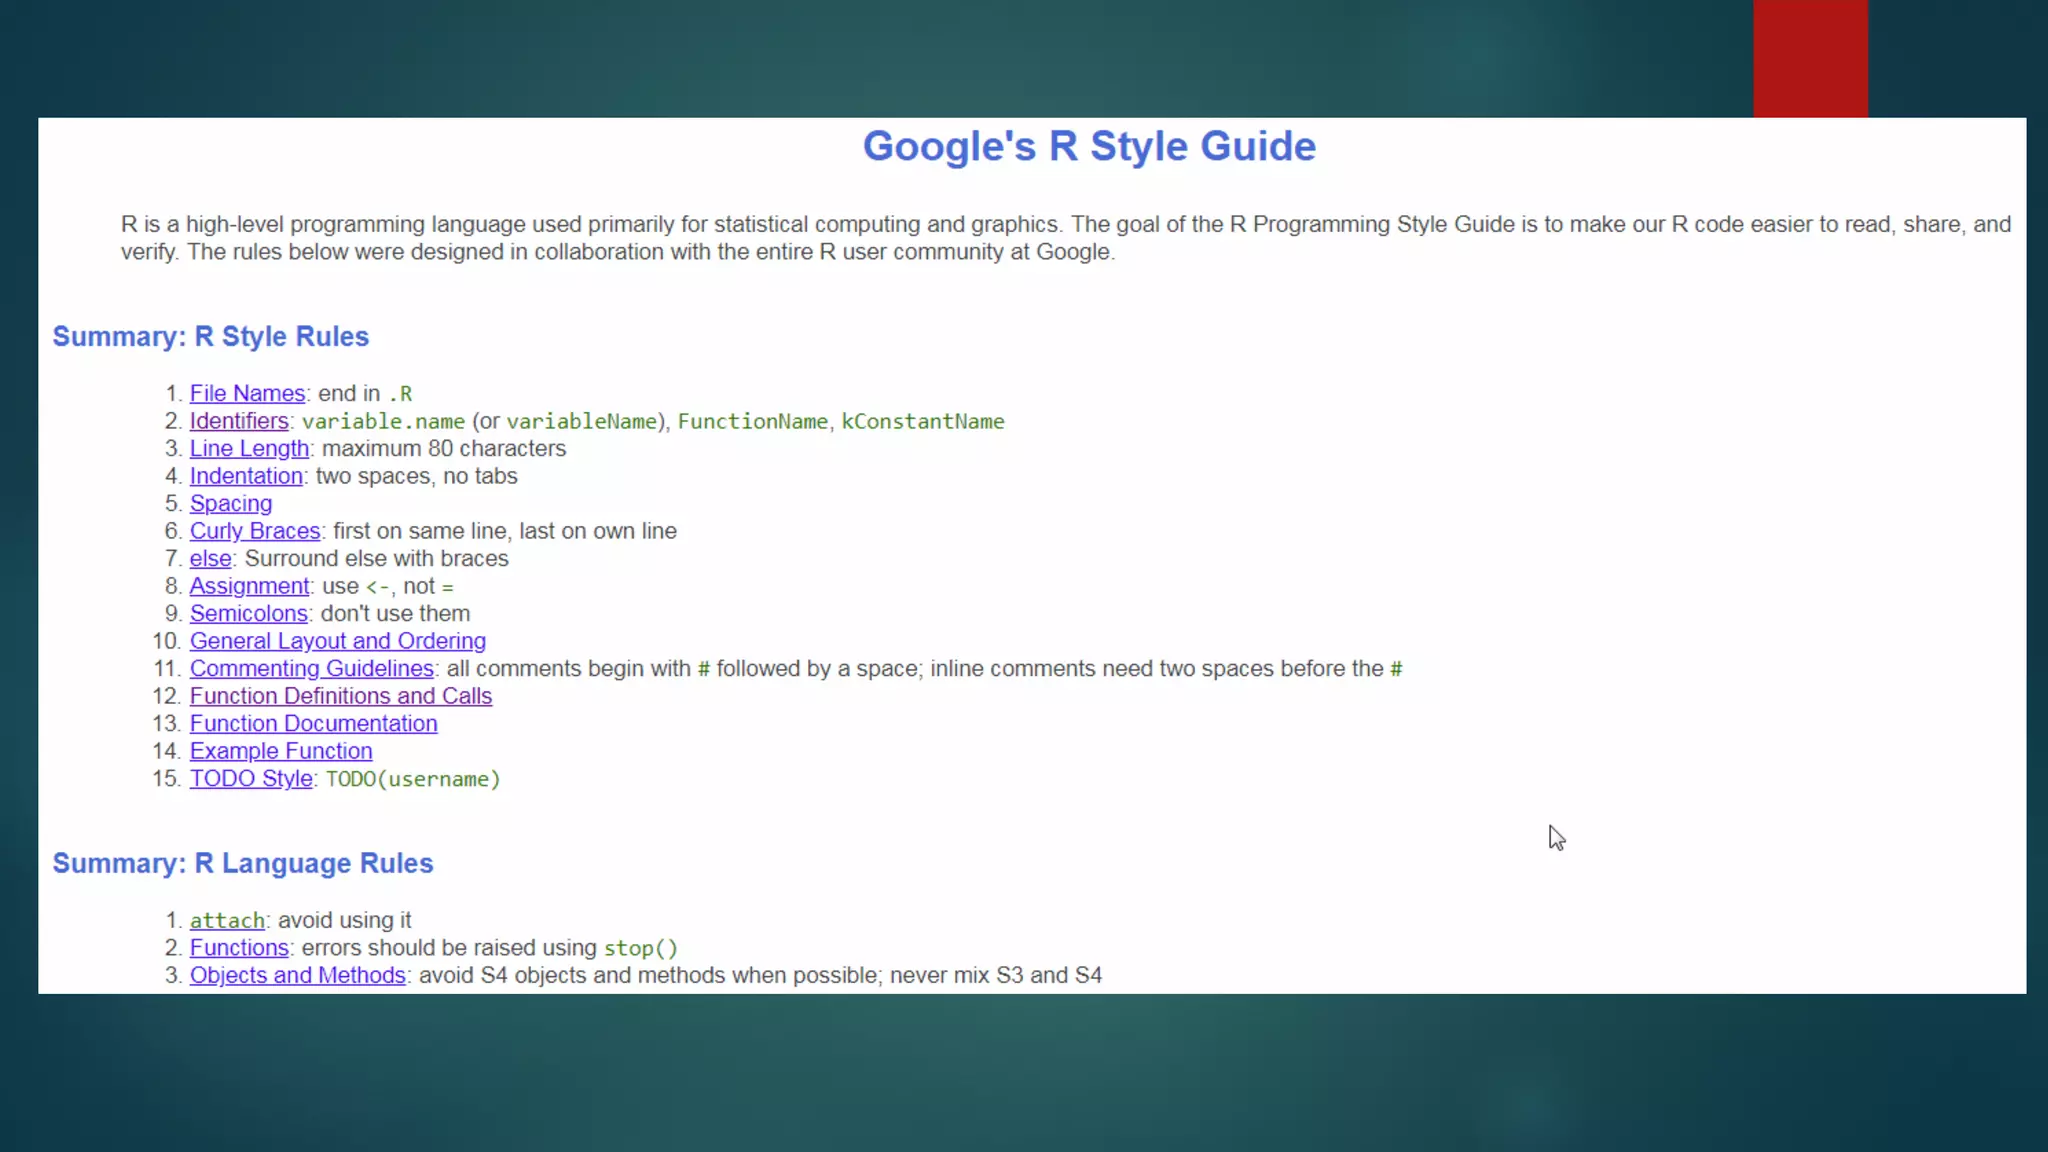Viewport: 2048px width, 1152px height.
Task: Open the File Names link
Action: point(247,394)
